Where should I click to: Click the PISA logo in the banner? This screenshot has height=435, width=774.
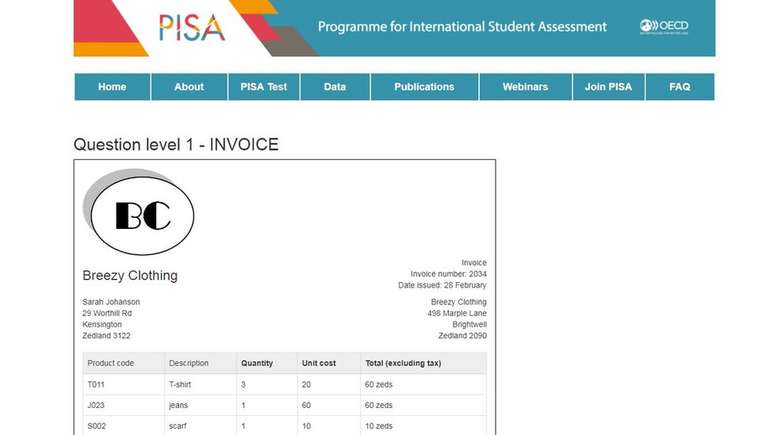192,28
